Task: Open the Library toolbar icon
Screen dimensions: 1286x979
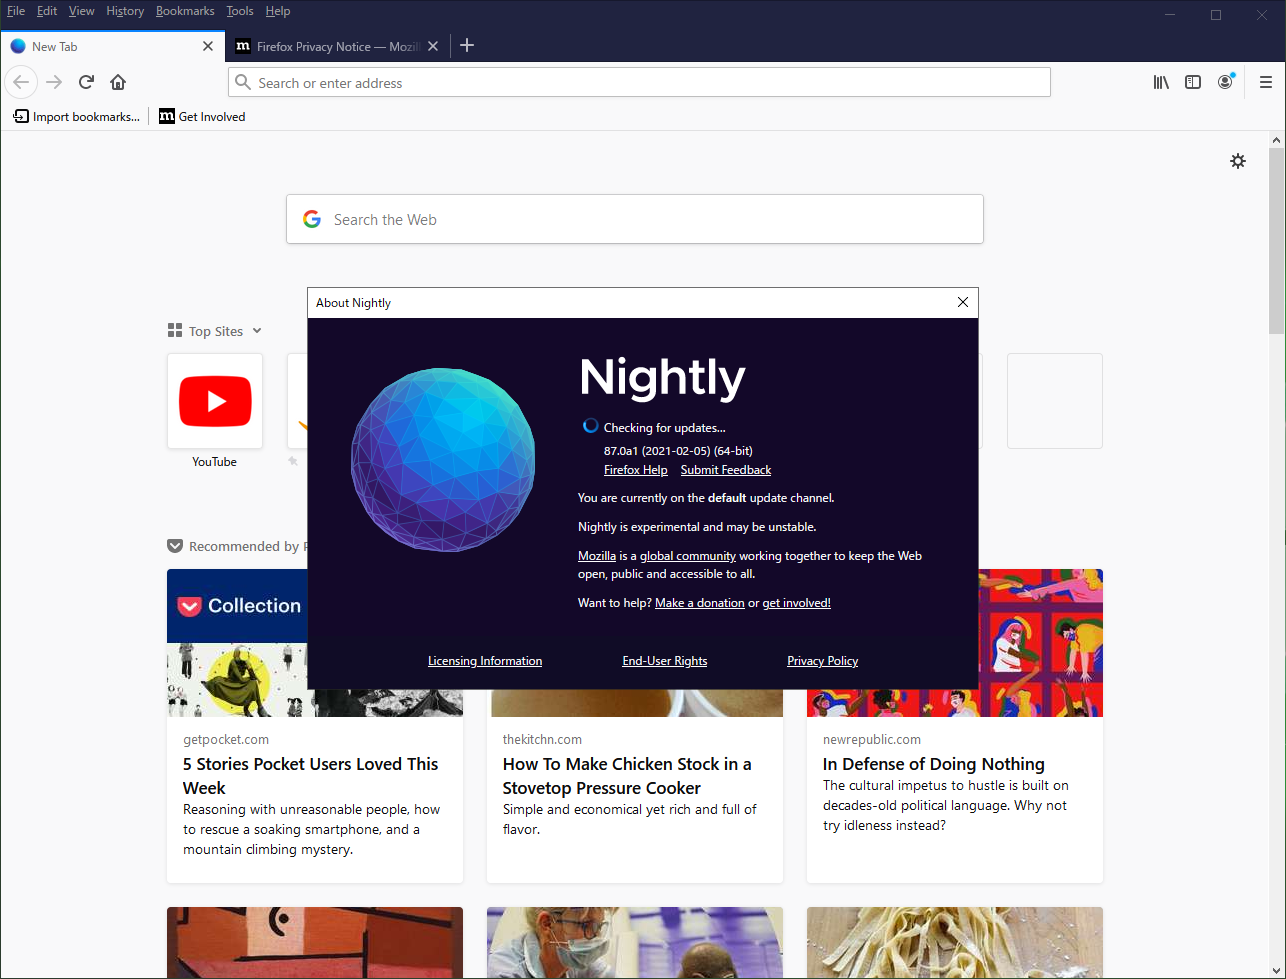Action: 1161,82
